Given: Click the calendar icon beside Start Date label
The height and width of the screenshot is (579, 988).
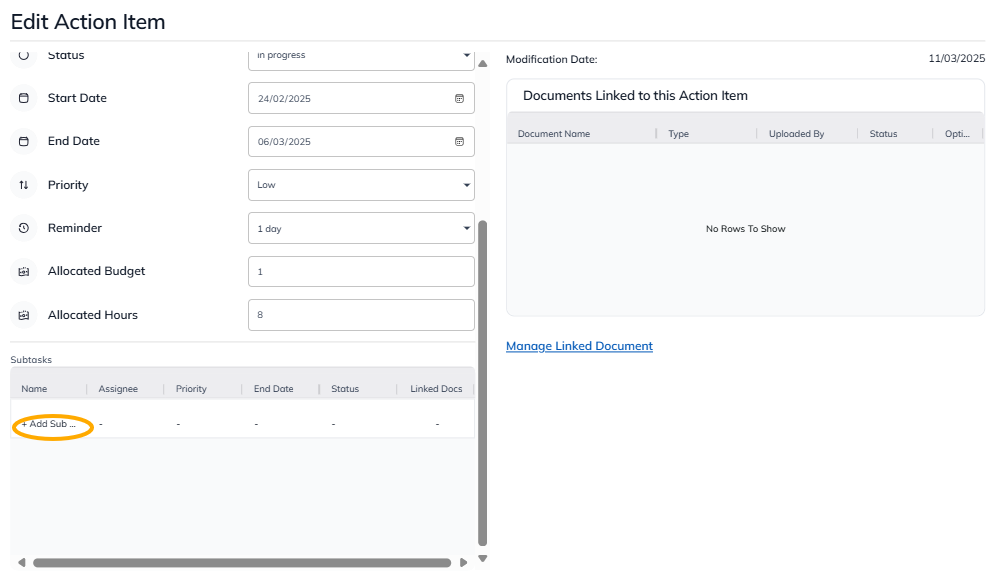Looking at the screenshot, I should [24, 98].
